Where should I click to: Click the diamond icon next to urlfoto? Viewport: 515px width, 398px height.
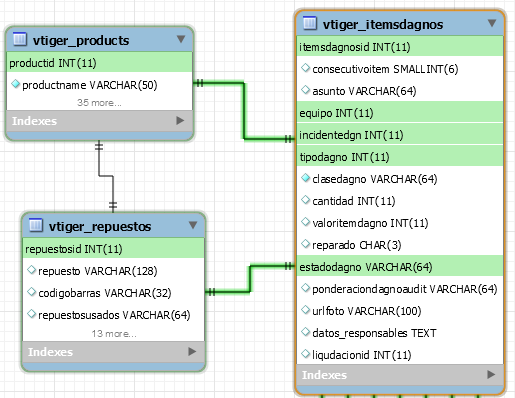pos(305,310)
